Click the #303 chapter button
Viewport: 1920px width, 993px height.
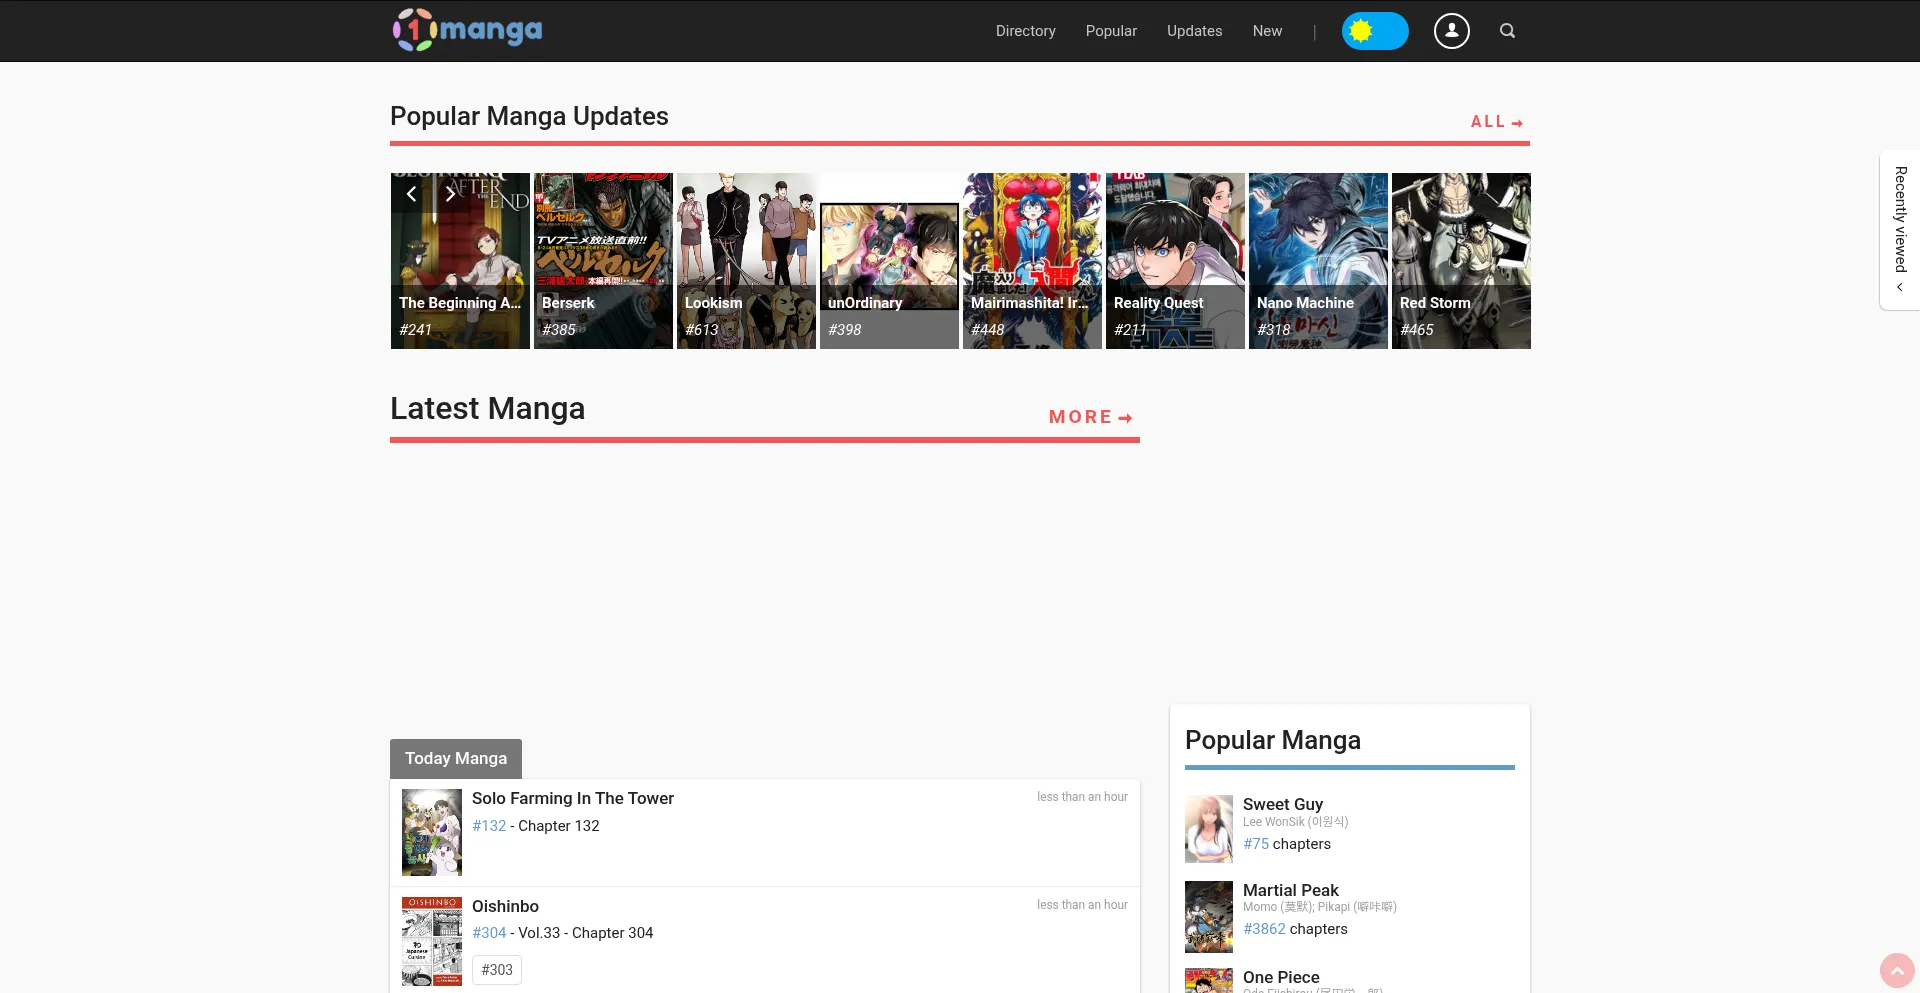click(x=497, y=970)
